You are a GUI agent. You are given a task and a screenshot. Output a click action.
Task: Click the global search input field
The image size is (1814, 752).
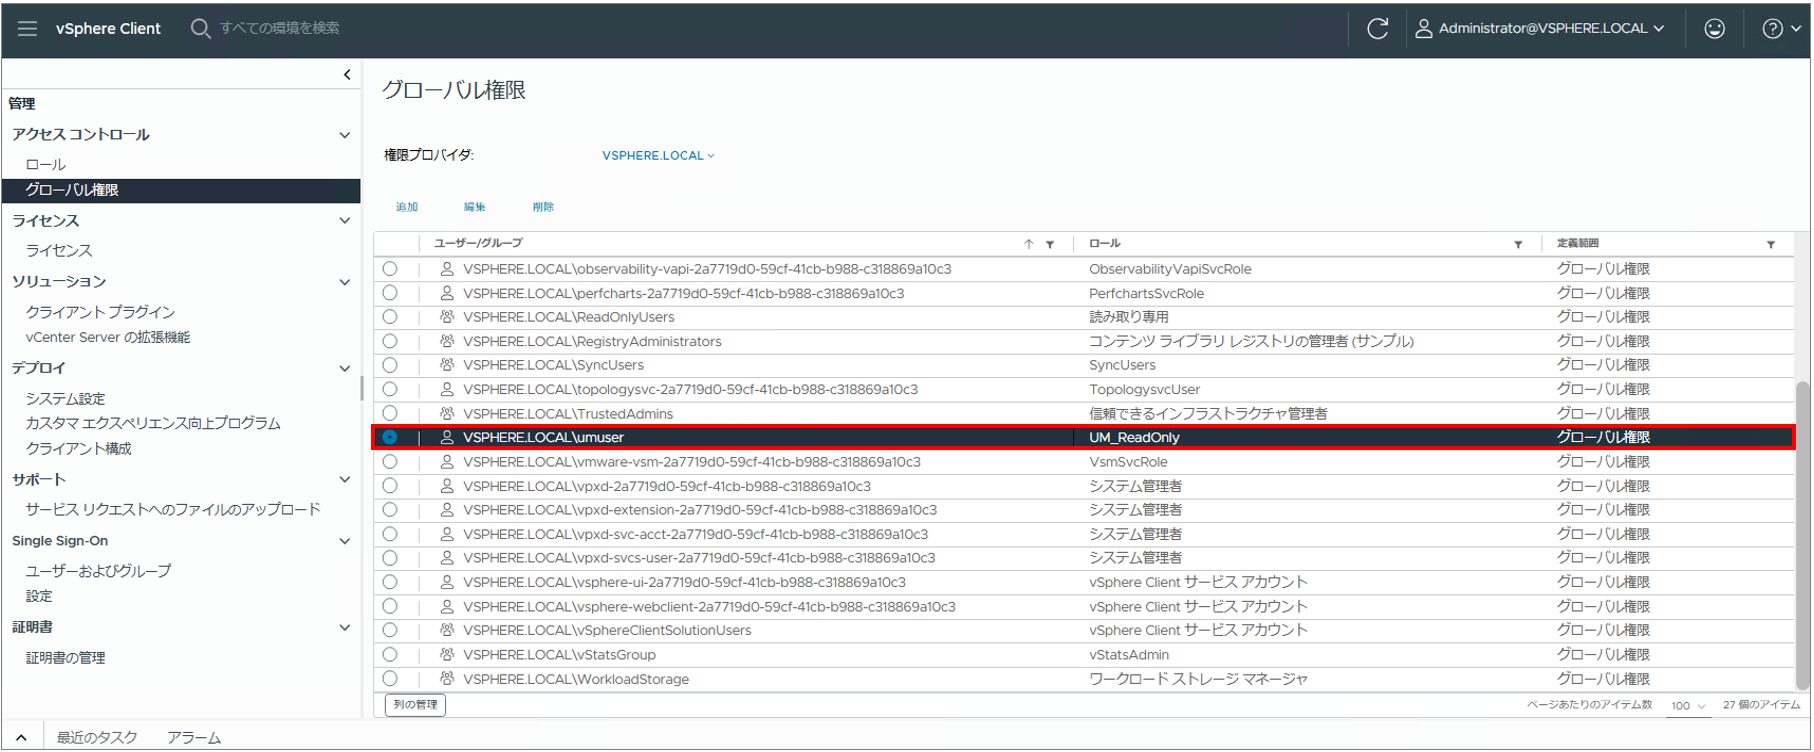click(280, 29)
